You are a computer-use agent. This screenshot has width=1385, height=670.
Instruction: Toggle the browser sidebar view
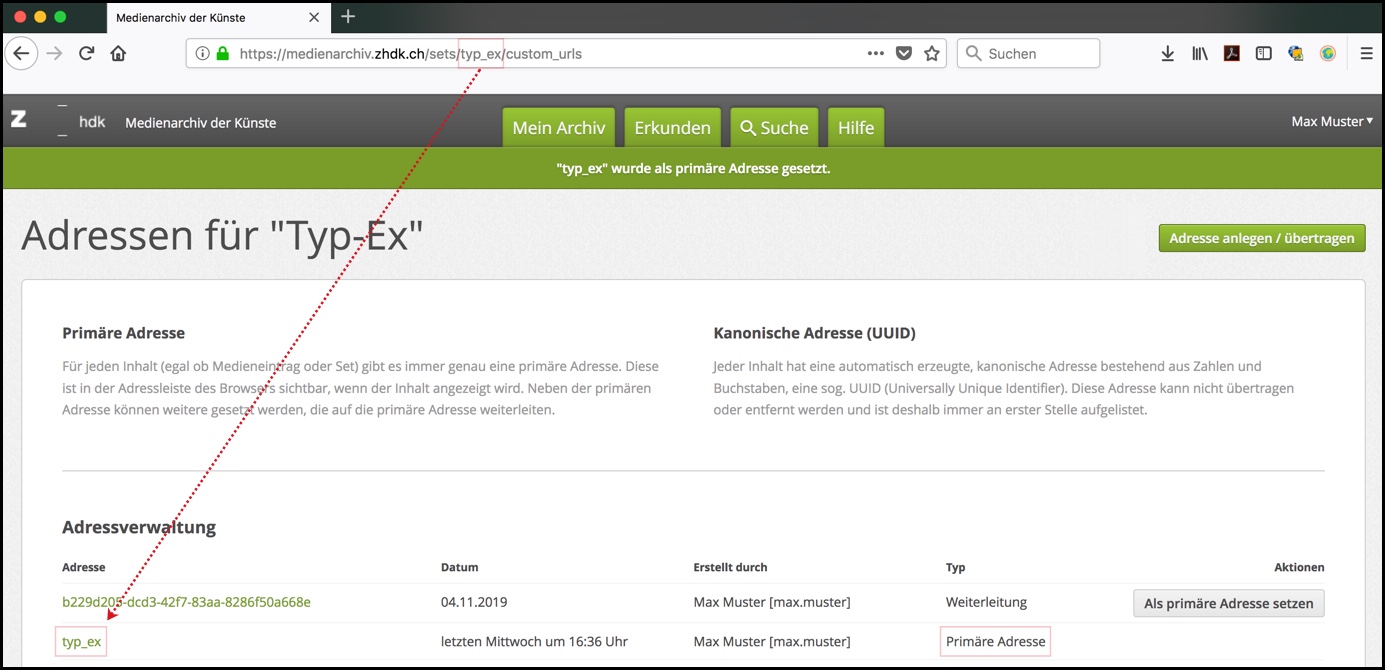pos(1264,54)
